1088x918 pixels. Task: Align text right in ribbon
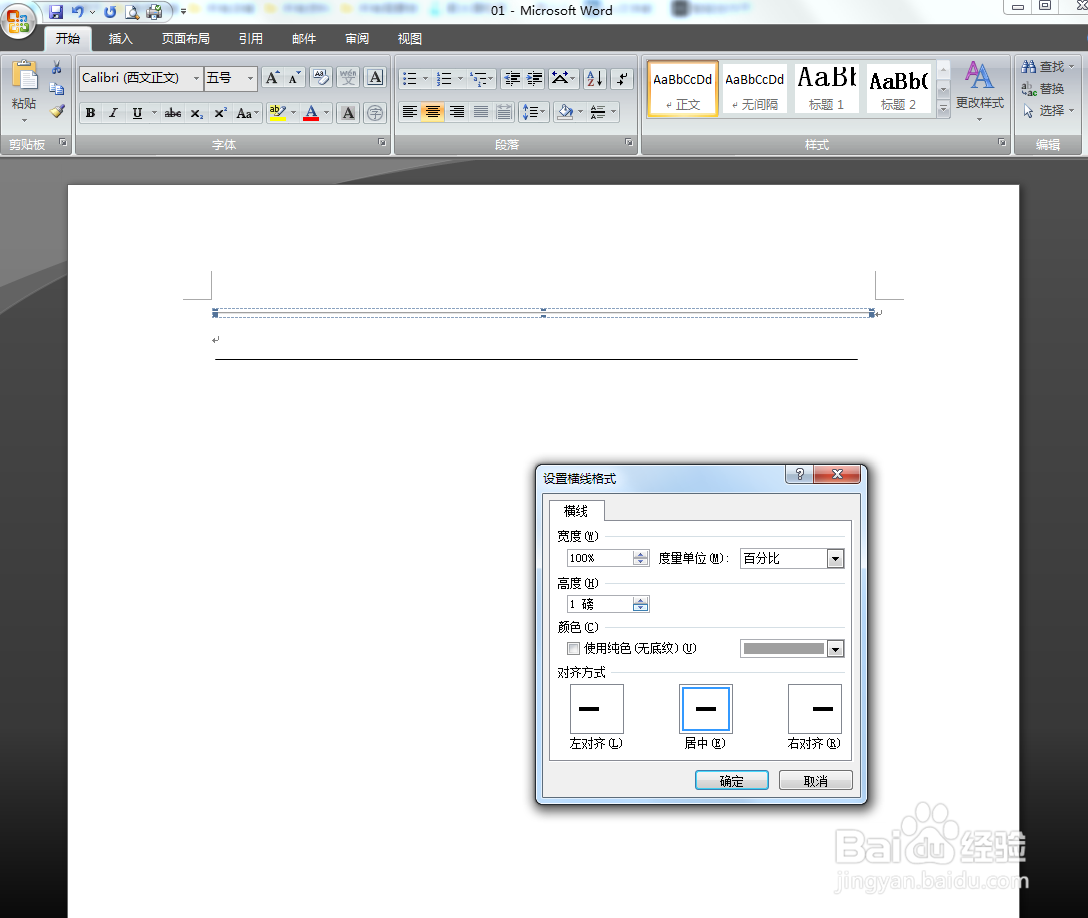[x=457, y=112]
